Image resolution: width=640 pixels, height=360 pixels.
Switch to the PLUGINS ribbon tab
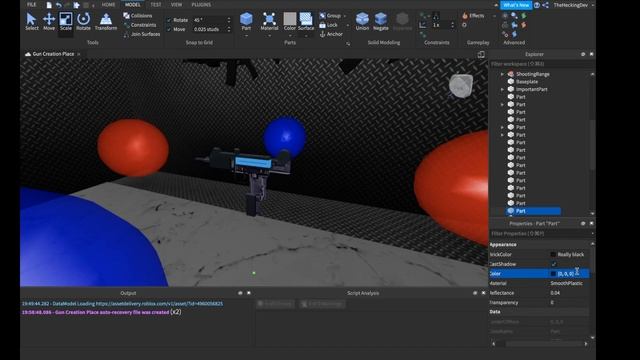coord(201,5)
